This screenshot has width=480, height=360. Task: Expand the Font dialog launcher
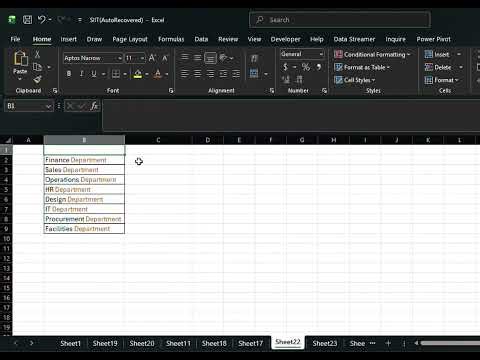(x=171, y=91)
